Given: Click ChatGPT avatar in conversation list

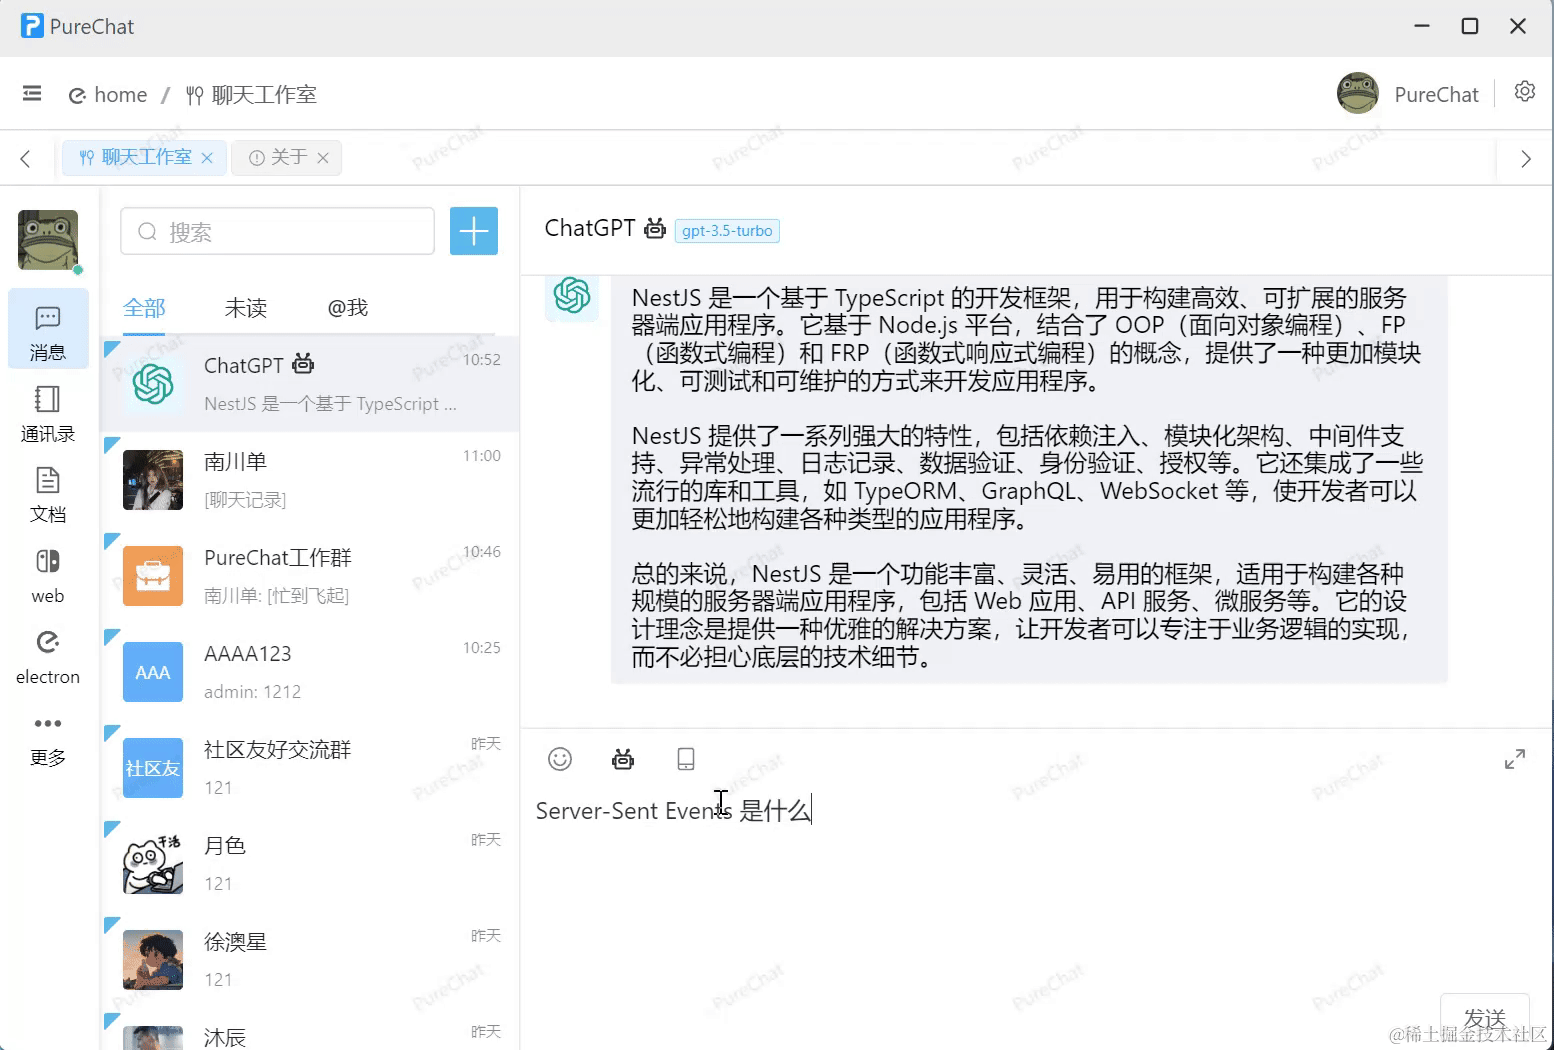Looking at the screenshot, I should coord(153,384).
